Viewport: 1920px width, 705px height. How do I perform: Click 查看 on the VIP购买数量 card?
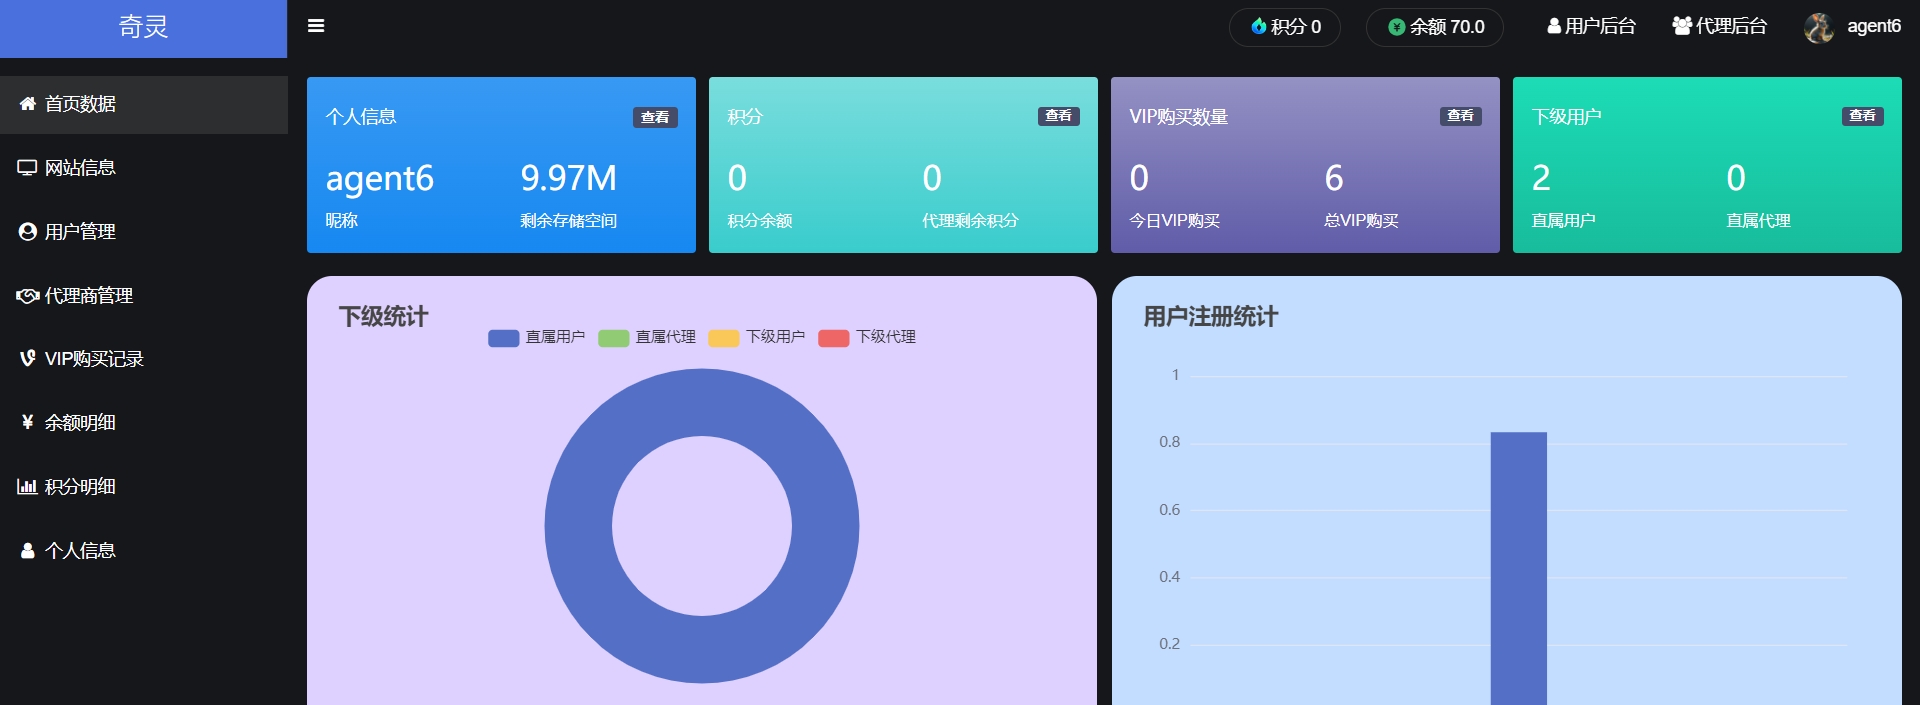tap(1460, 116)
